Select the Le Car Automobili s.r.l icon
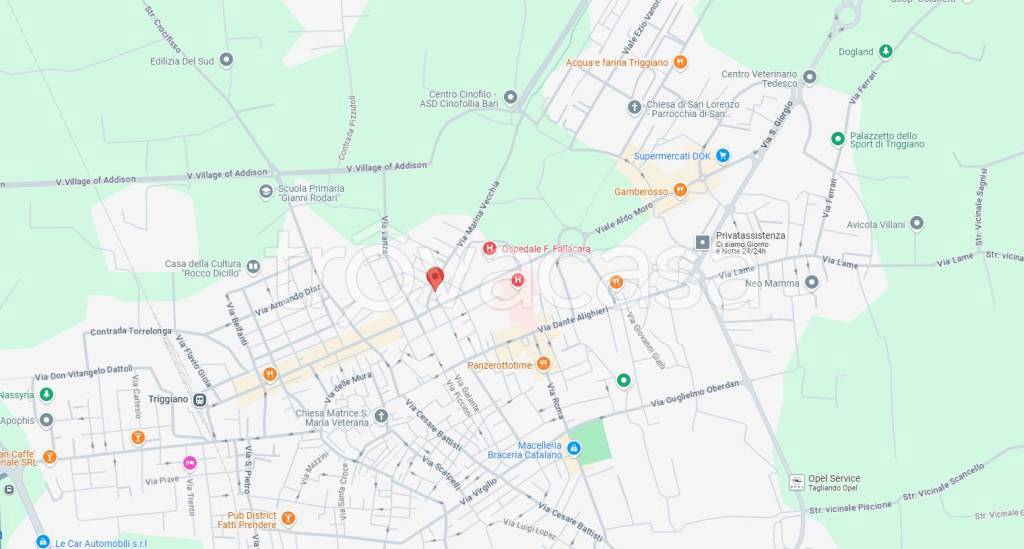Viewport: 1024px width, 549px height. pos(42,541)
